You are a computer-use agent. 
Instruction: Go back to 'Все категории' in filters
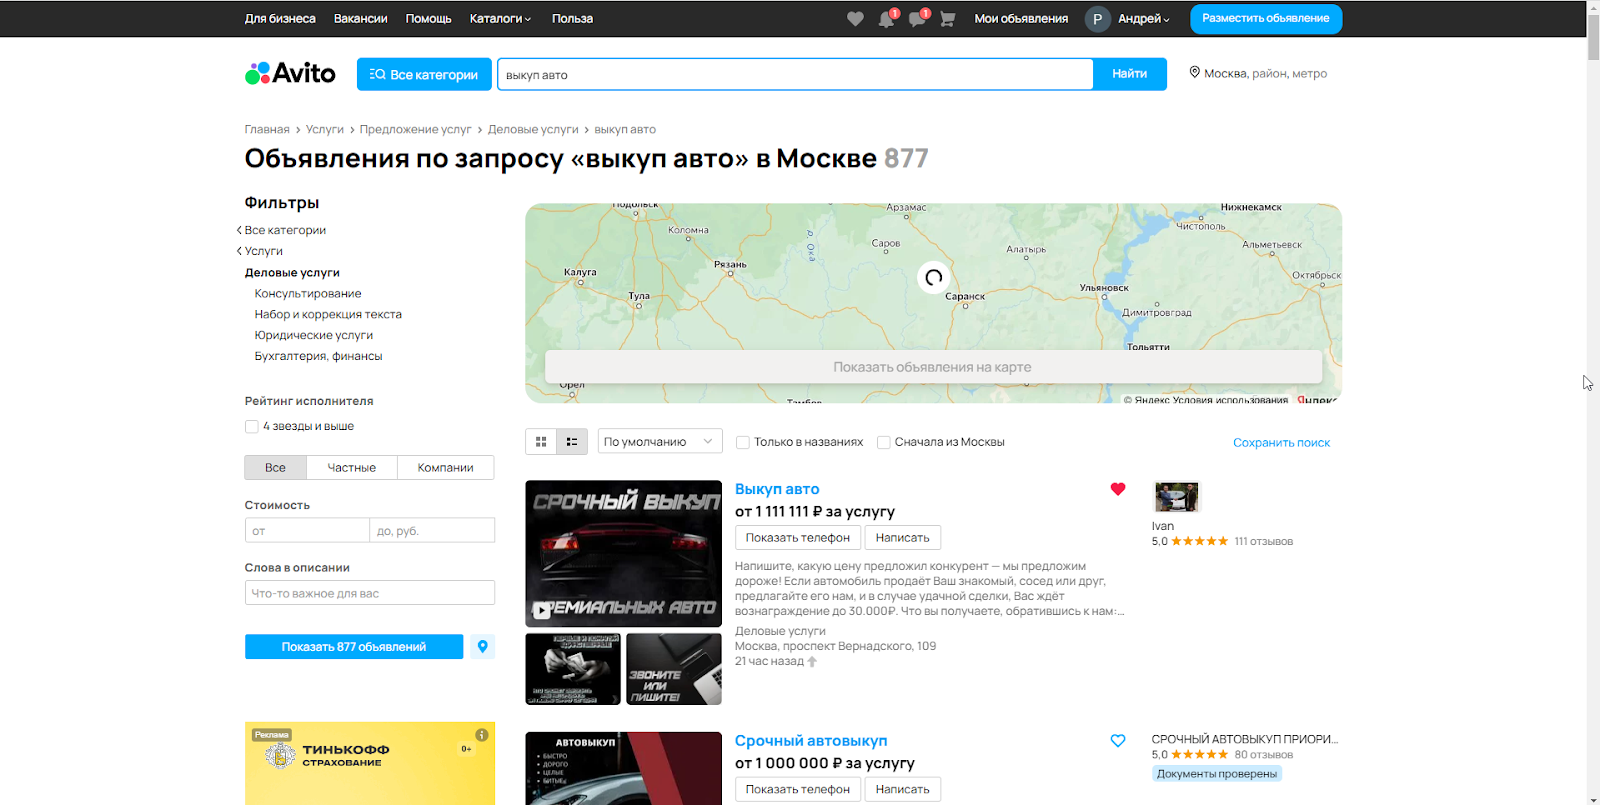tap(285, 230)
